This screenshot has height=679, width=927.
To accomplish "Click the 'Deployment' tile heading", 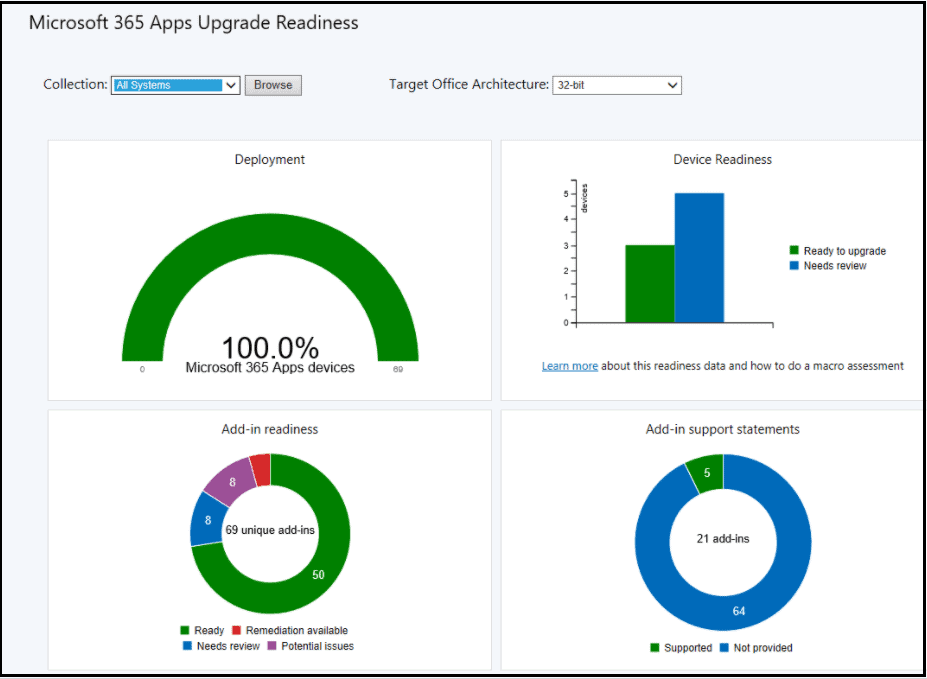I will click(270, 160).
